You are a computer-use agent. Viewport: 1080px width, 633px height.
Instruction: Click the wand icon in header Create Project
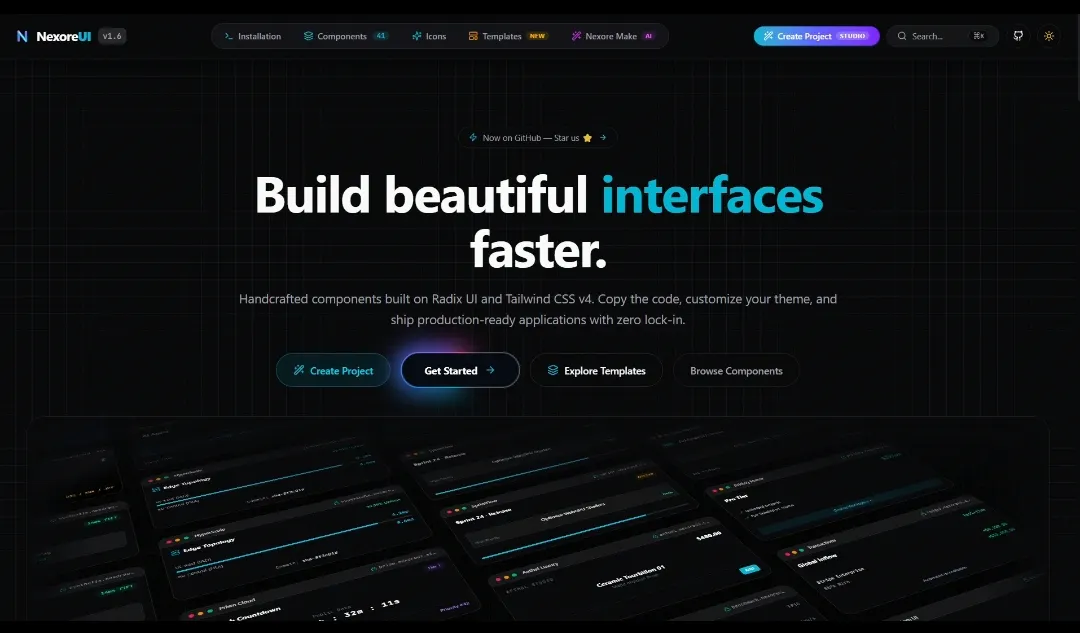(x=768, y=36)
